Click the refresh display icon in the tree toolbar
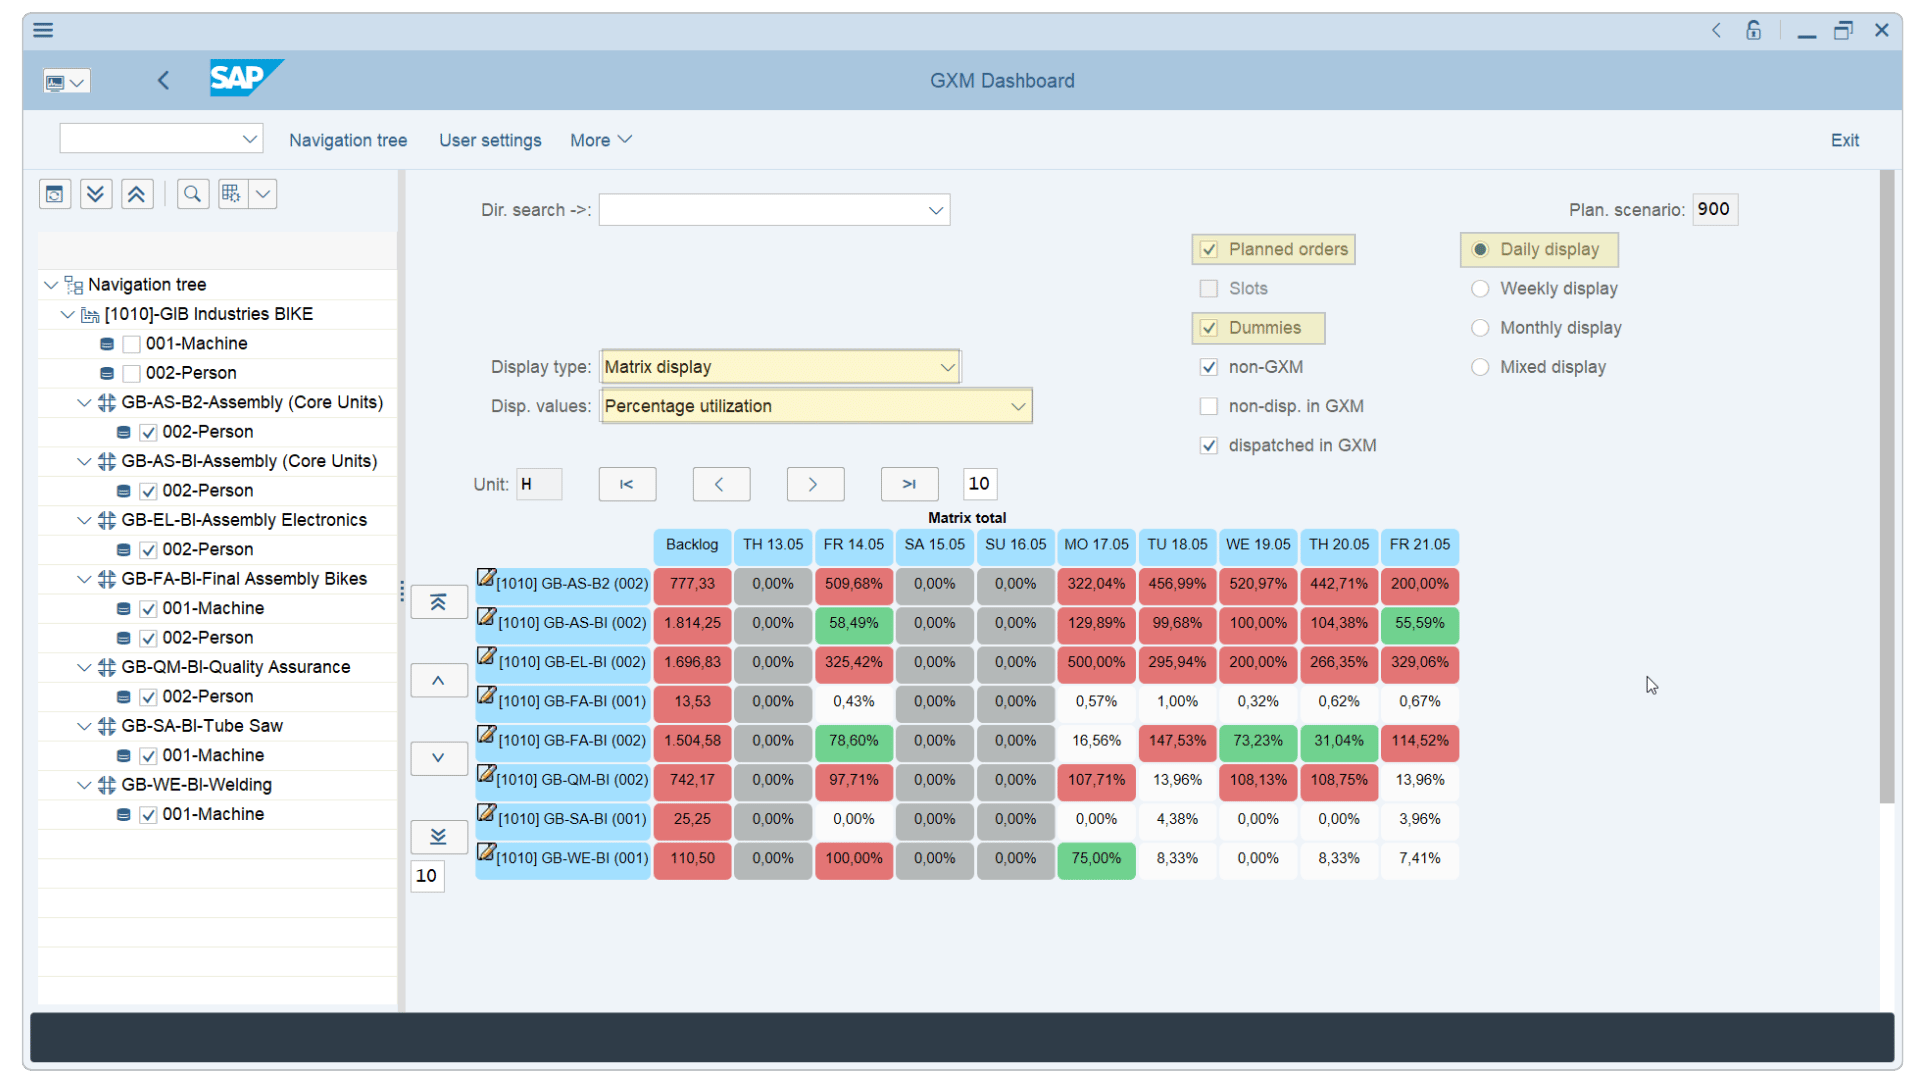1920x1080 pixels. (x=54, y=193)
